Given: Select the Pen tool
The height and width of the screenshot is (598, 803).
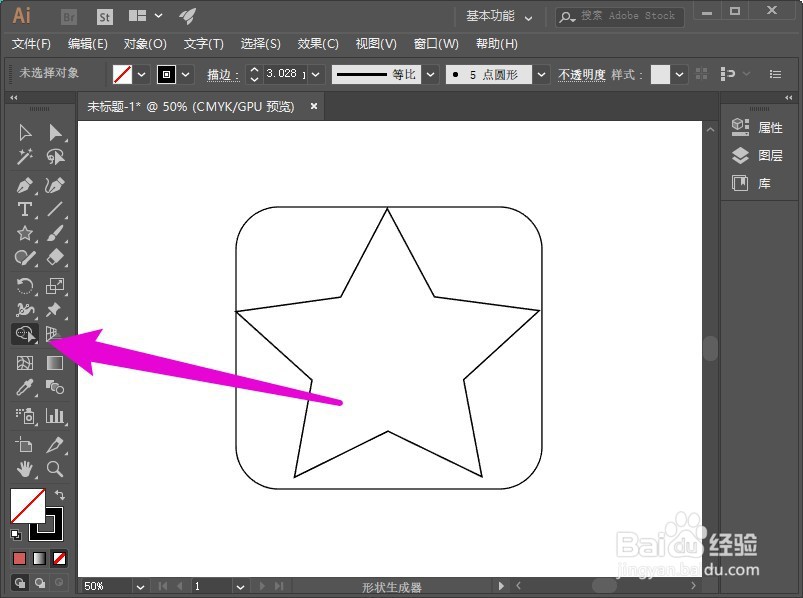Looking at the screenshot, I should point(25,185).
